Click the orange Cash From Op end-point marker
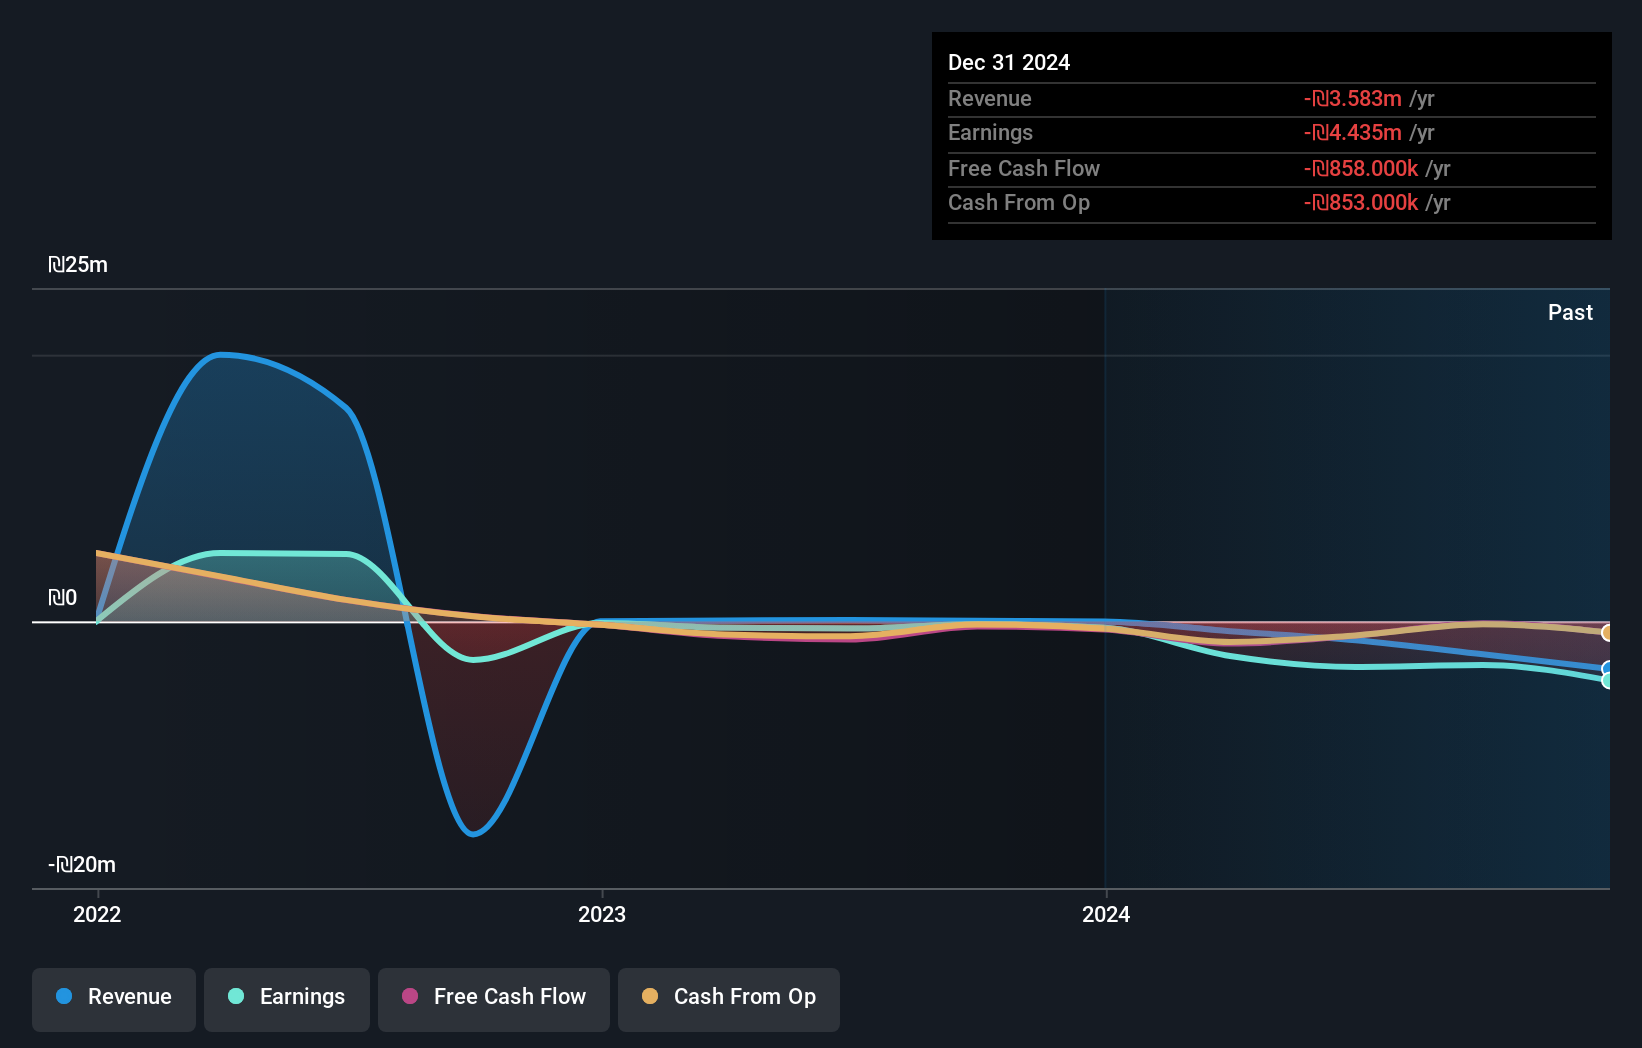 point(1606,633)
